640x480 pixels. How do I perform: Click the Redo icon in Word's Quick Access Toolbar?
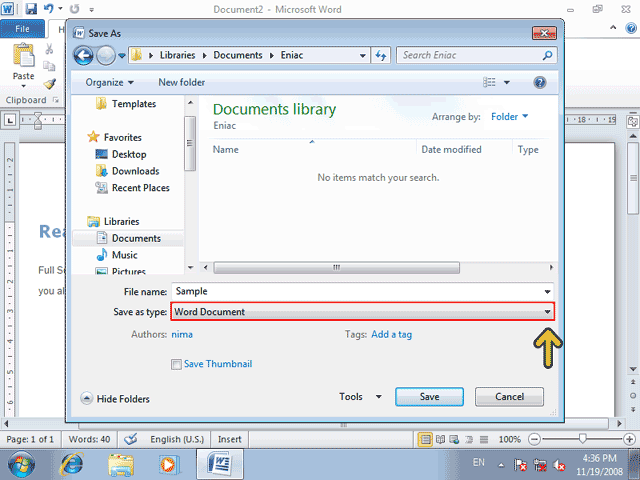pyautogui.click(x=74, y=9)
